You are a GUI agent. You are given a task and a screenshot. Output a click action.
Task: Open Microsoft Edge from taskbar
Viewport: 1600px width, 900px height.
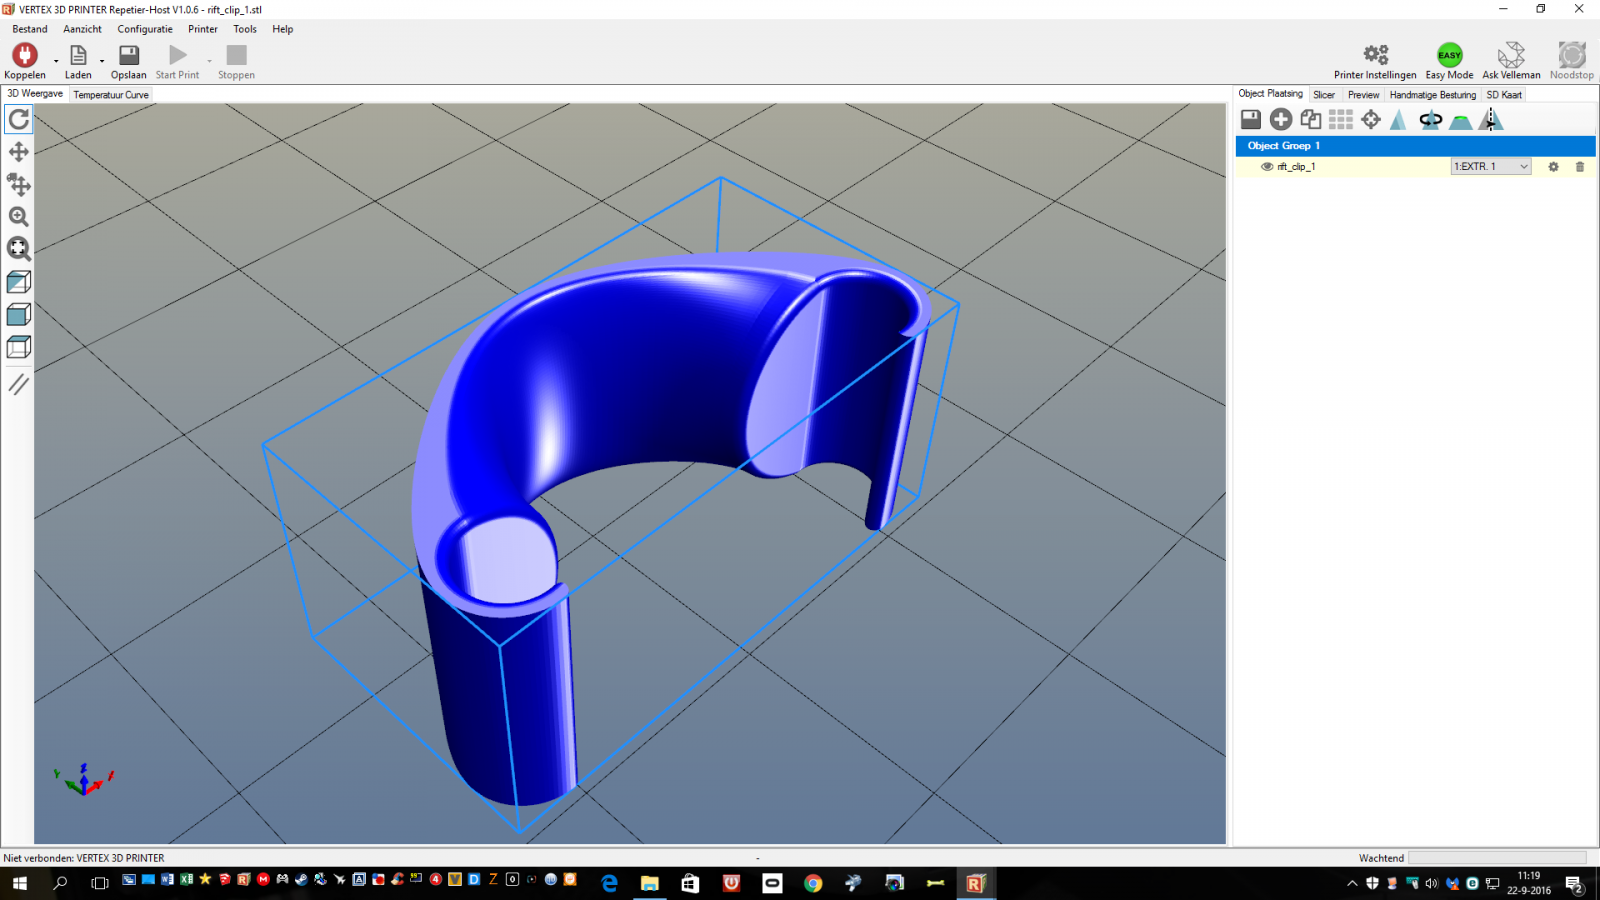609,883
